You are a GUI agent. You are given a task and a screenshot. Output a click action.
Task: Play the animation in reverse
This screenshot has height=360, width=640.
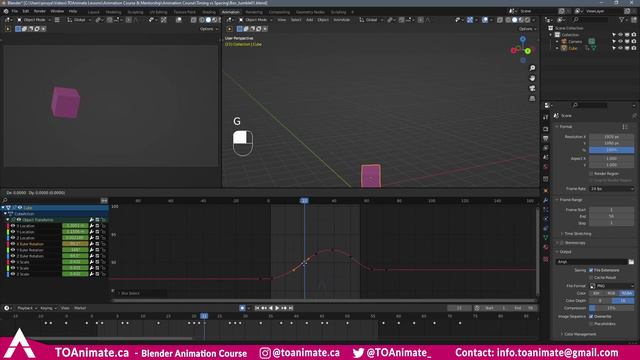coord(271,308)
